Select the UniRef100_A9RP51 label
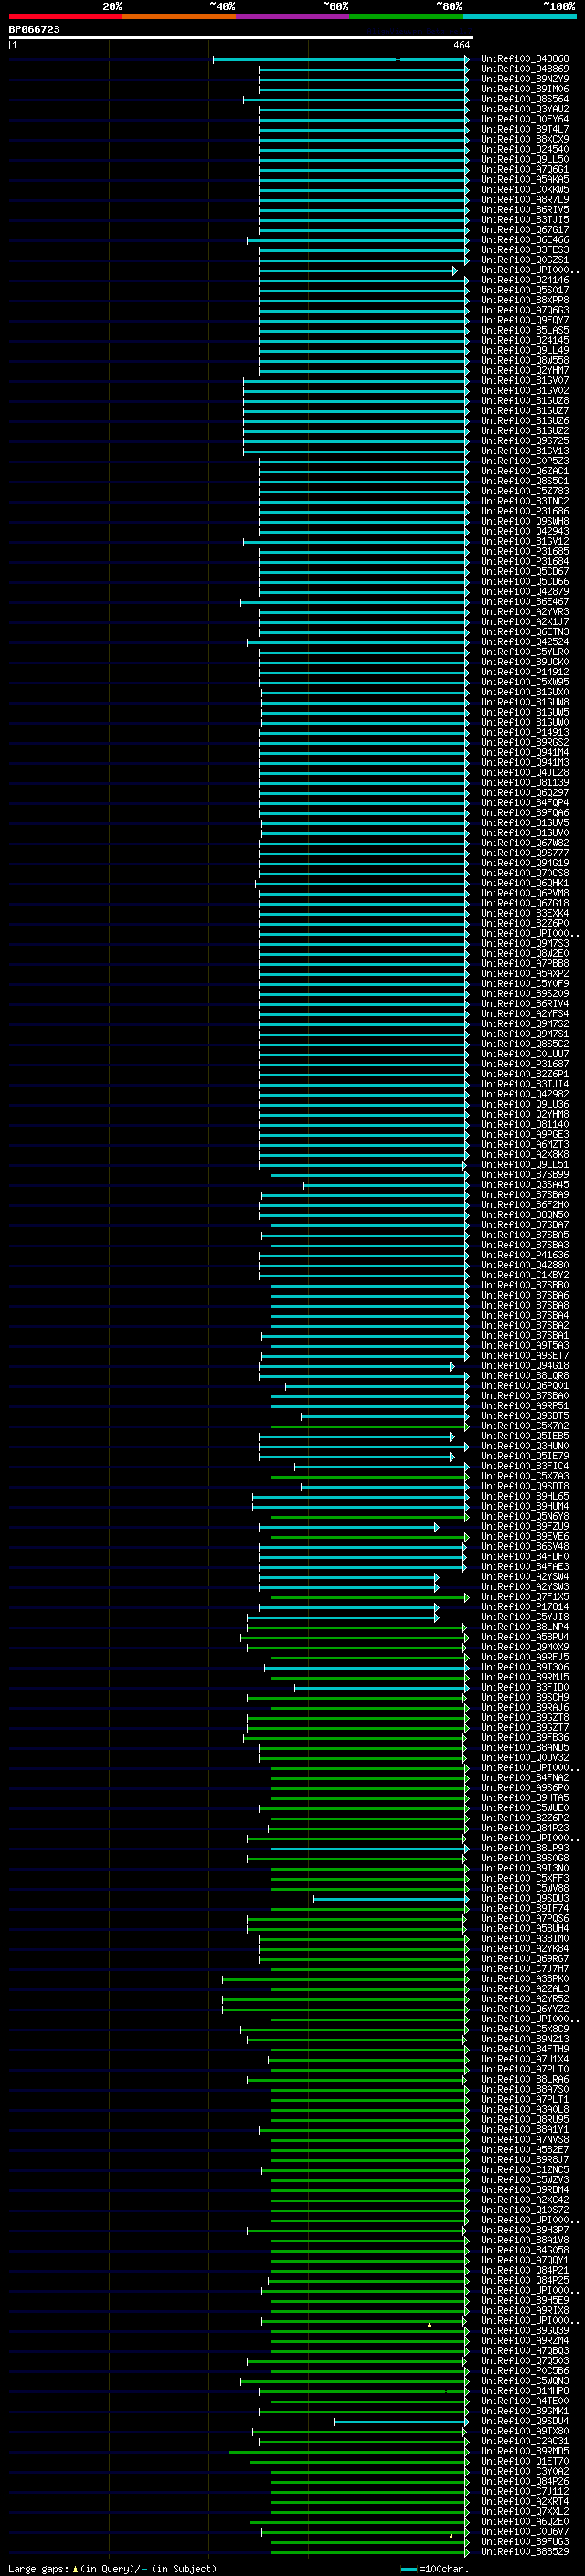The image size is (585, 2576). coord(524,1406)
